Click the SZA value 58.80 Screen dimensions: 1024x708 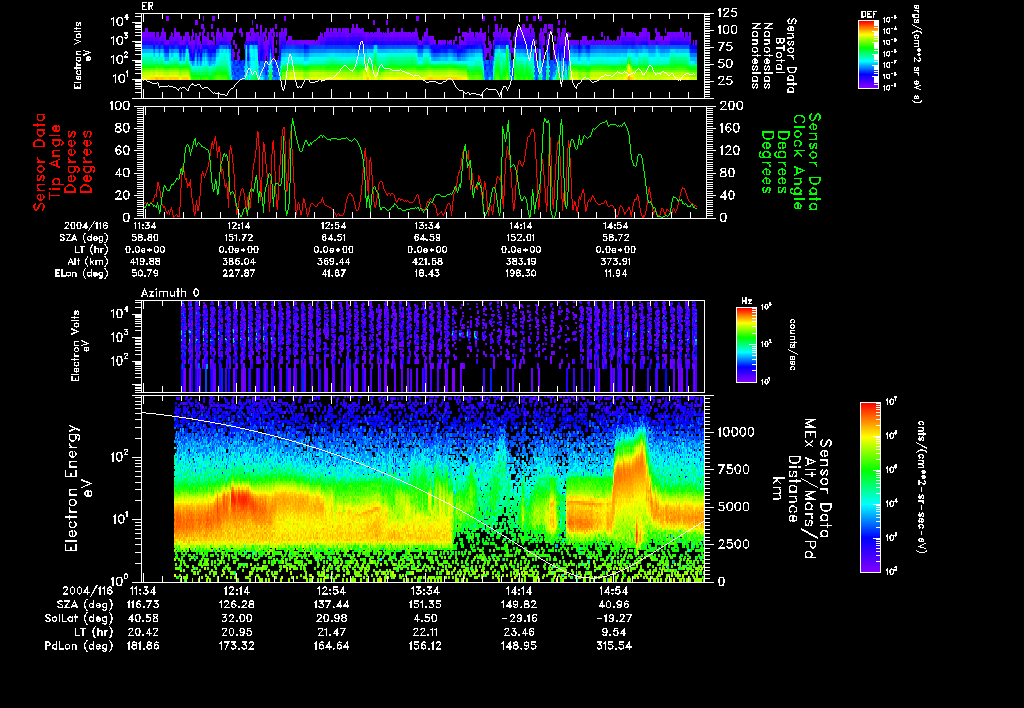145,238
